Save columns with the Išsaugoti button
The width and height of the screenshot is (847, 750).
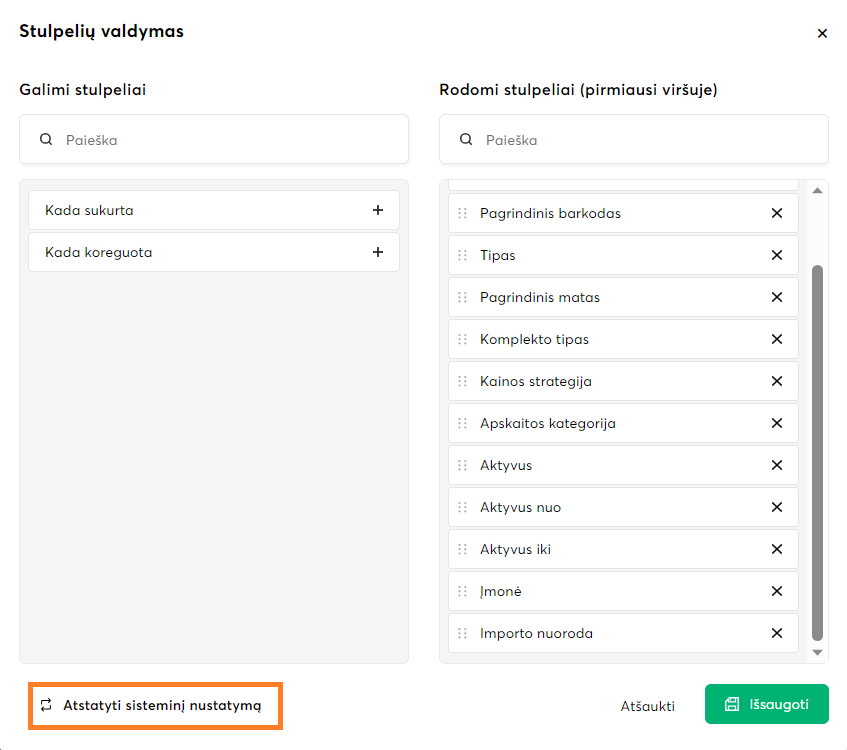pyautogui.click(x=766, y=704)
